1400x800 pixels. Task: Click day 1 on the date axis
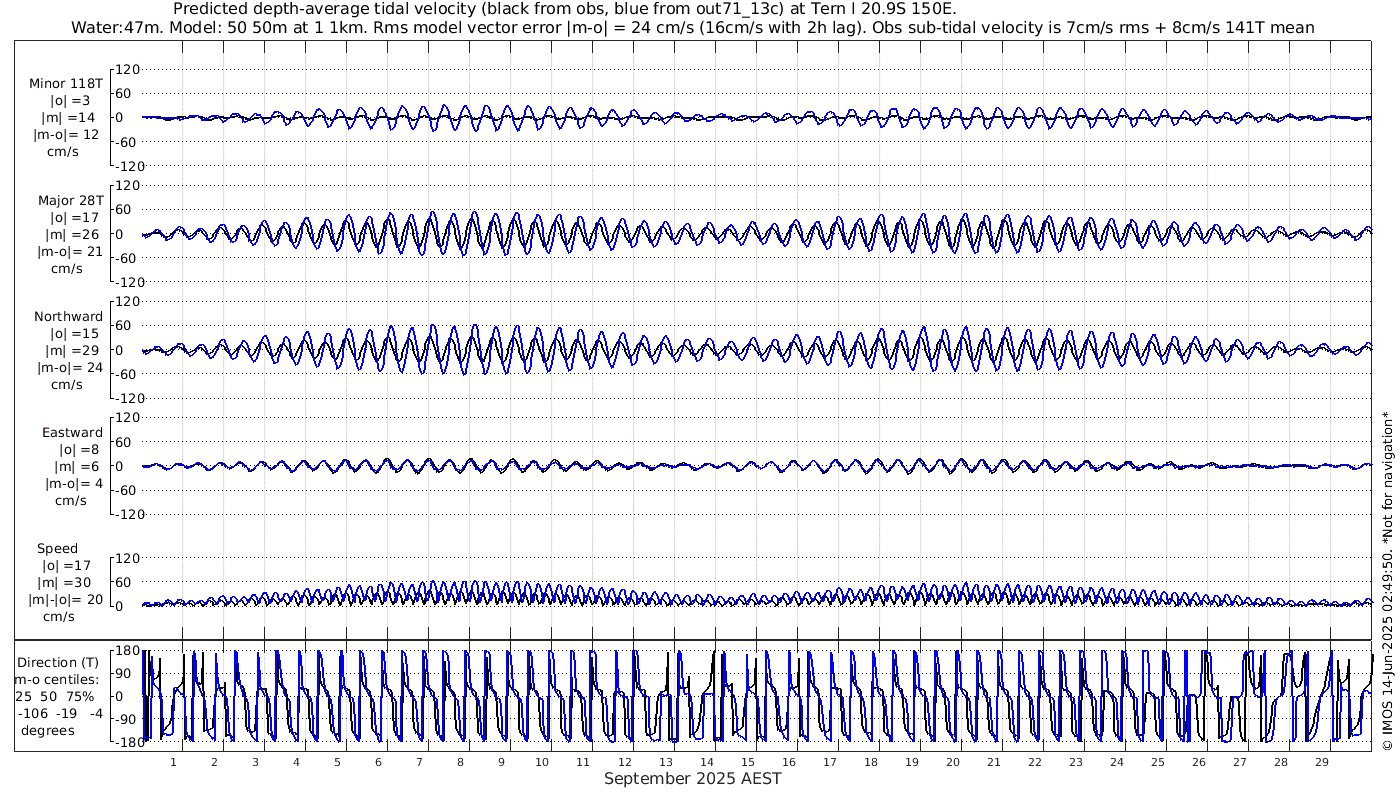point(174,762)
